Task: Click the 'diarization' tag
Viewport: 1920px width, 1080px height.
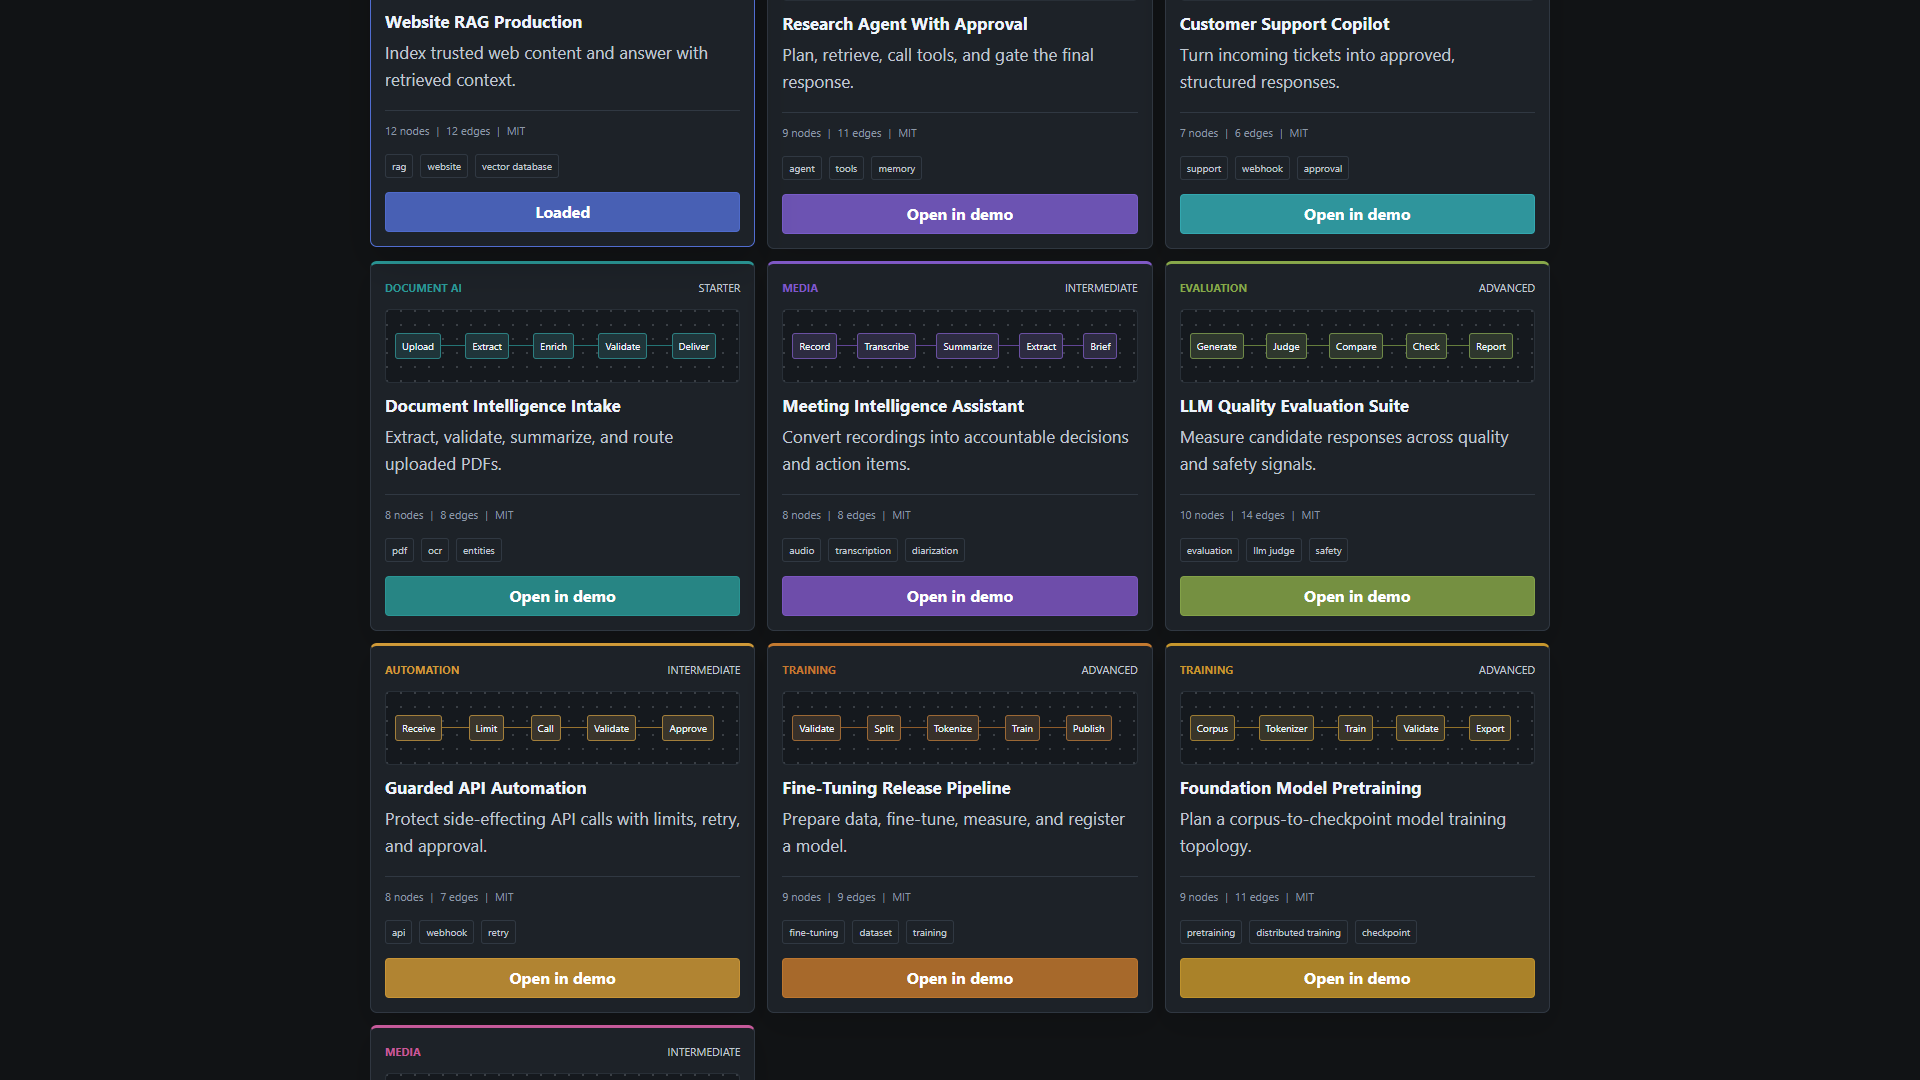Action: (935, 551)
